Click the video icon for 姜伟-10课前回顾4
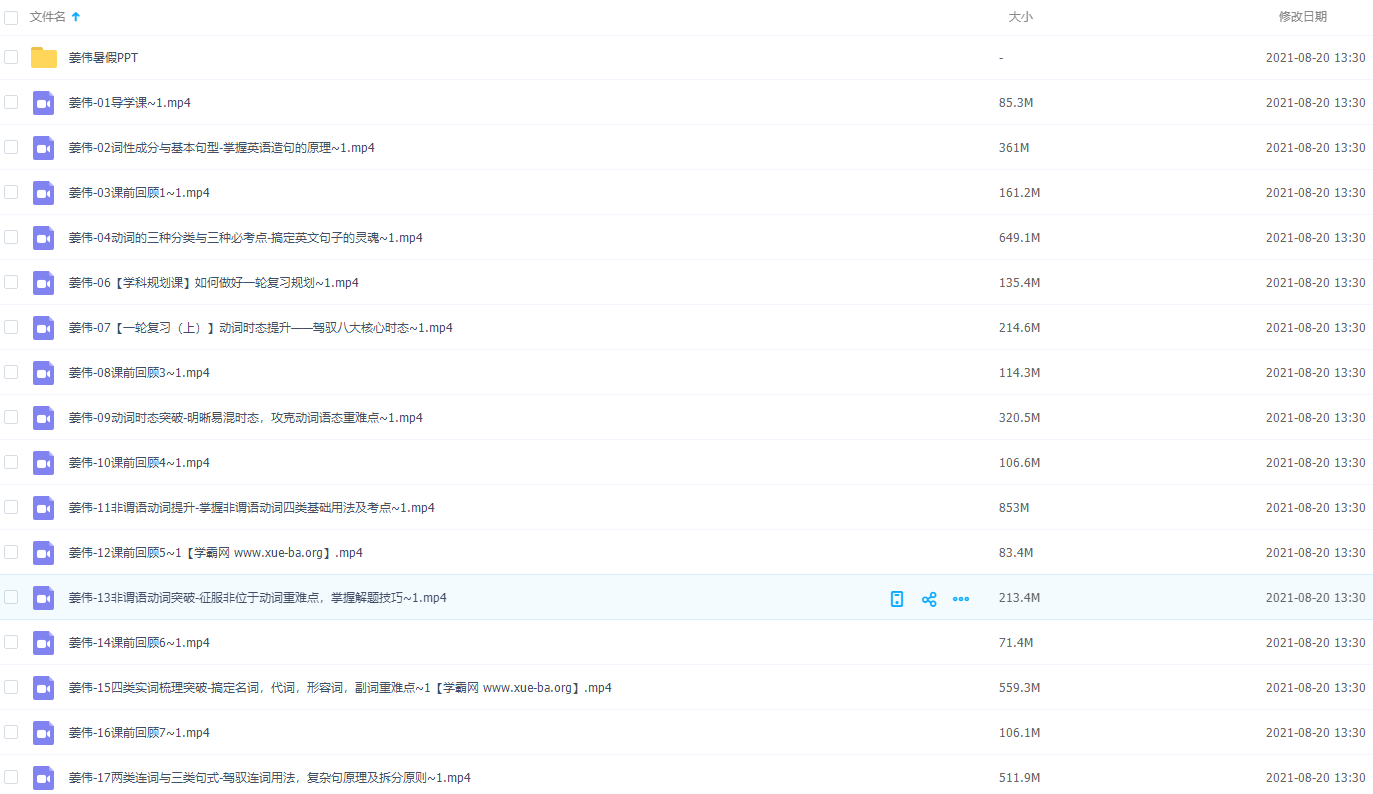This screenshot has width=1373, height=794. [x=44, y=463]
